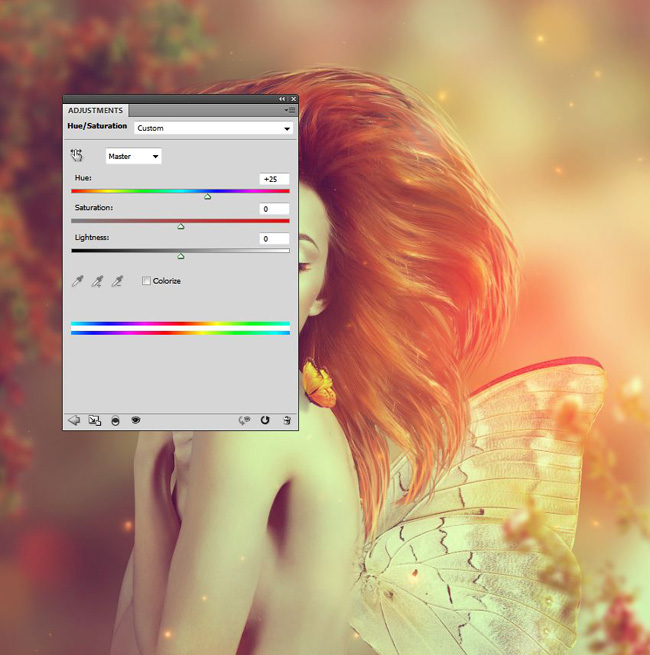This screenshot has width=650, height=655.
Task: Reset adjustment to defaults icon
Action: point(265,420)
